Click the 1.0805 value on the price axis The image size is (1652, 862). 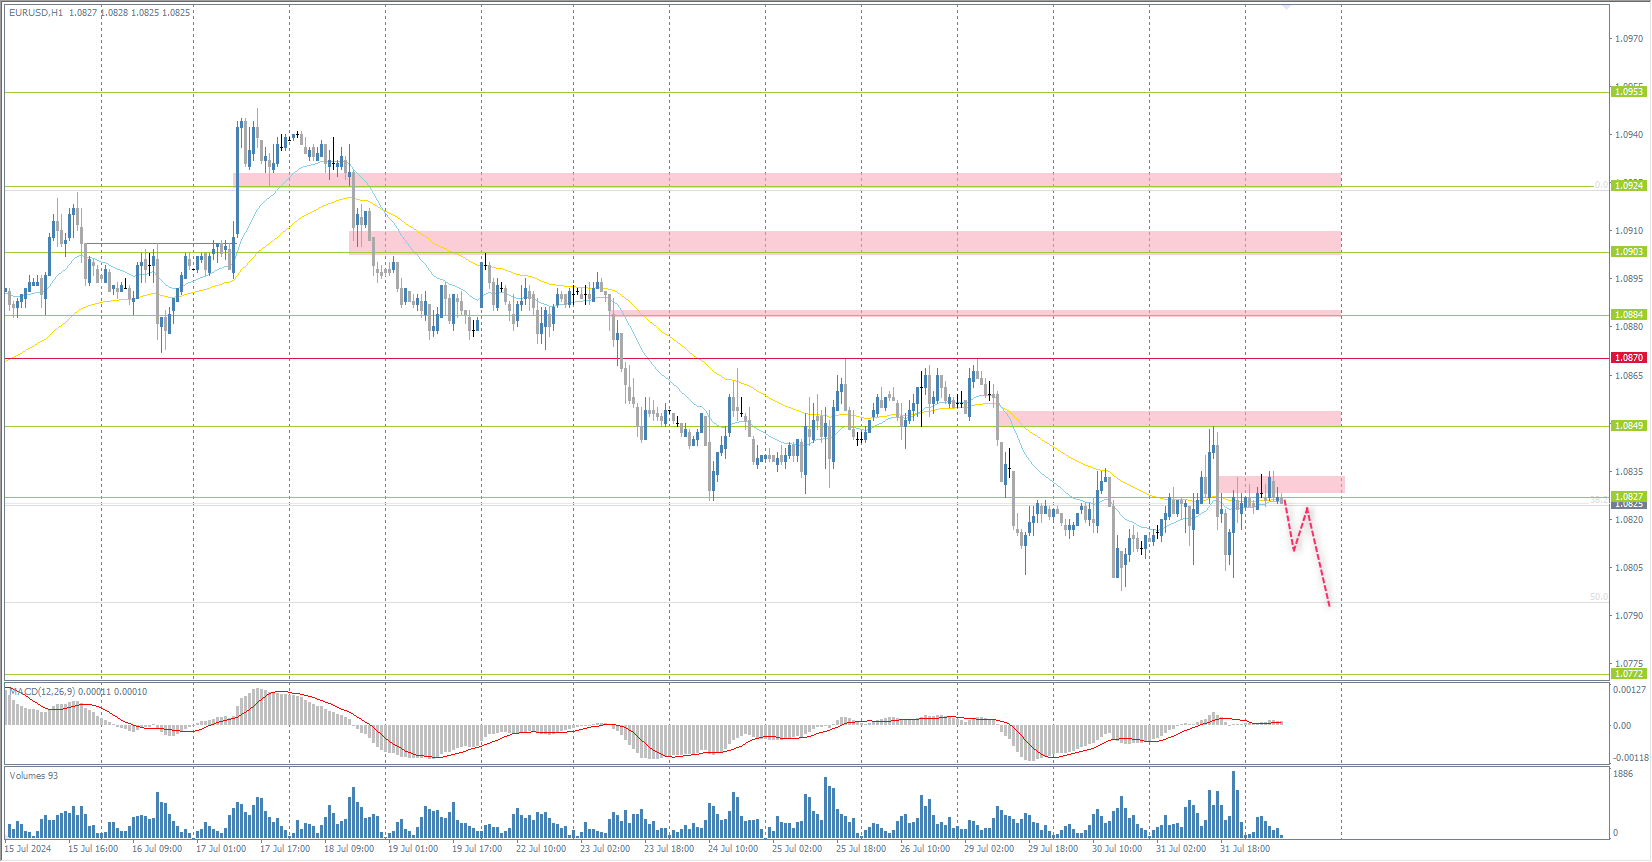(x=1629, y=568)
